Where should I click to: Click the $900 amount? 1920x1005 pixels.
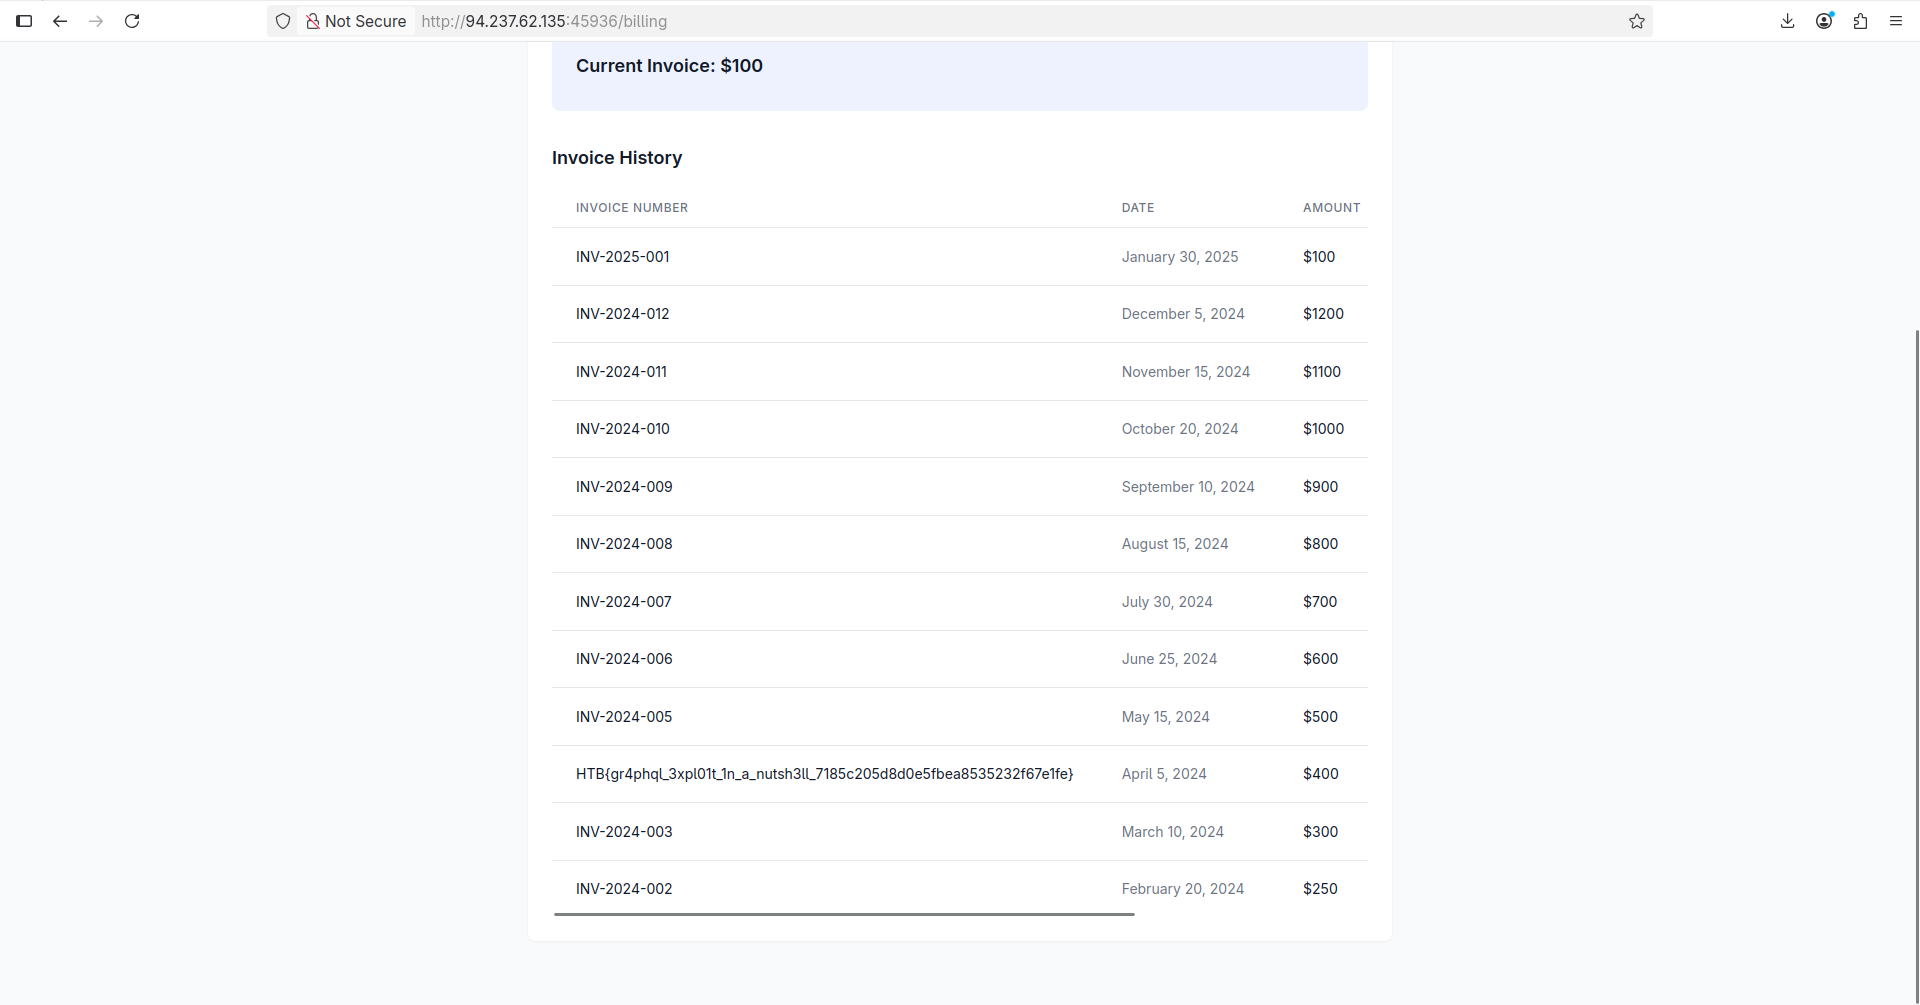tap(1320, 487)
